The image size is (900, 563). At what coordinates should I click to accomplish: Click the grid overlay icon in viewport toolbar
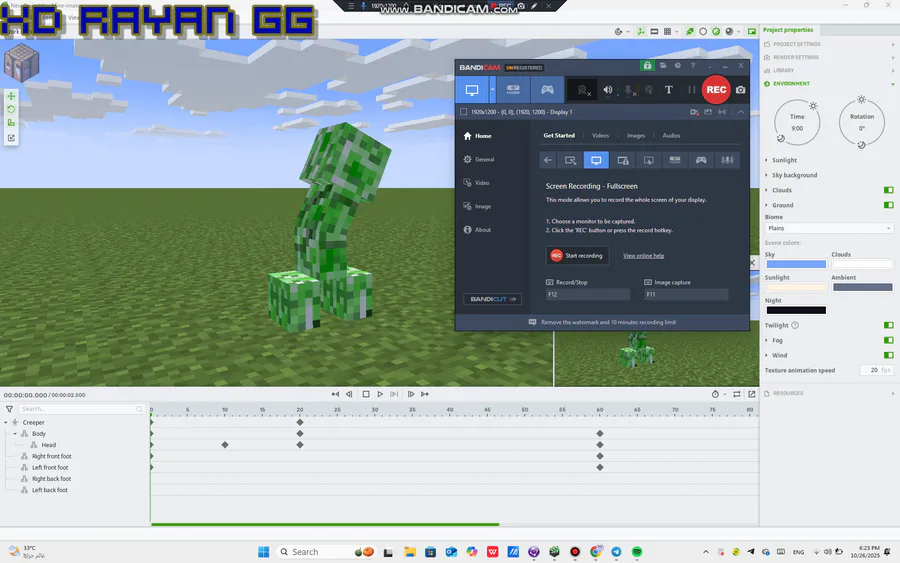[x=668, y=32]
